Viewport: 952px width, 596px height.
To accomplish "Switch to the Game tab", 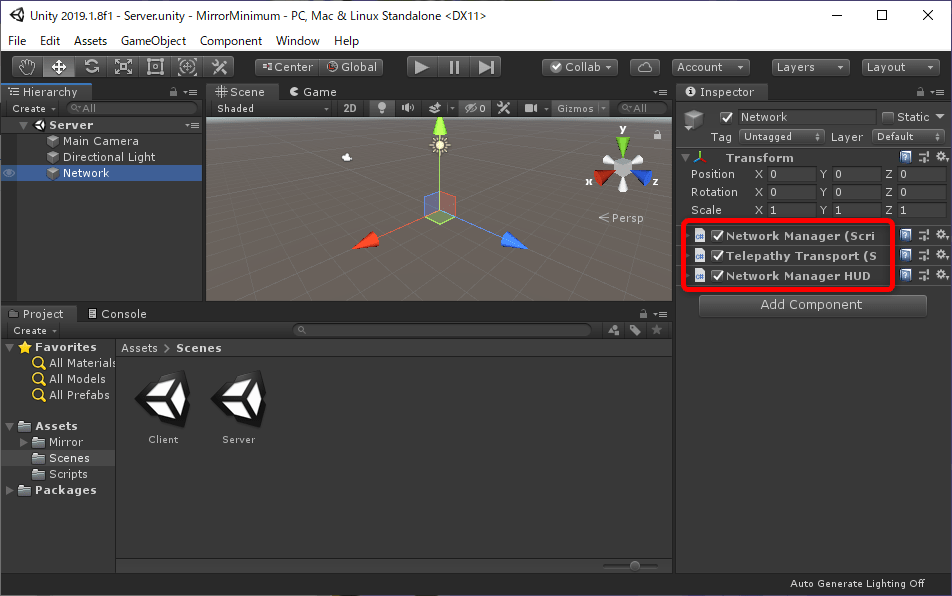I will point(313,92).
